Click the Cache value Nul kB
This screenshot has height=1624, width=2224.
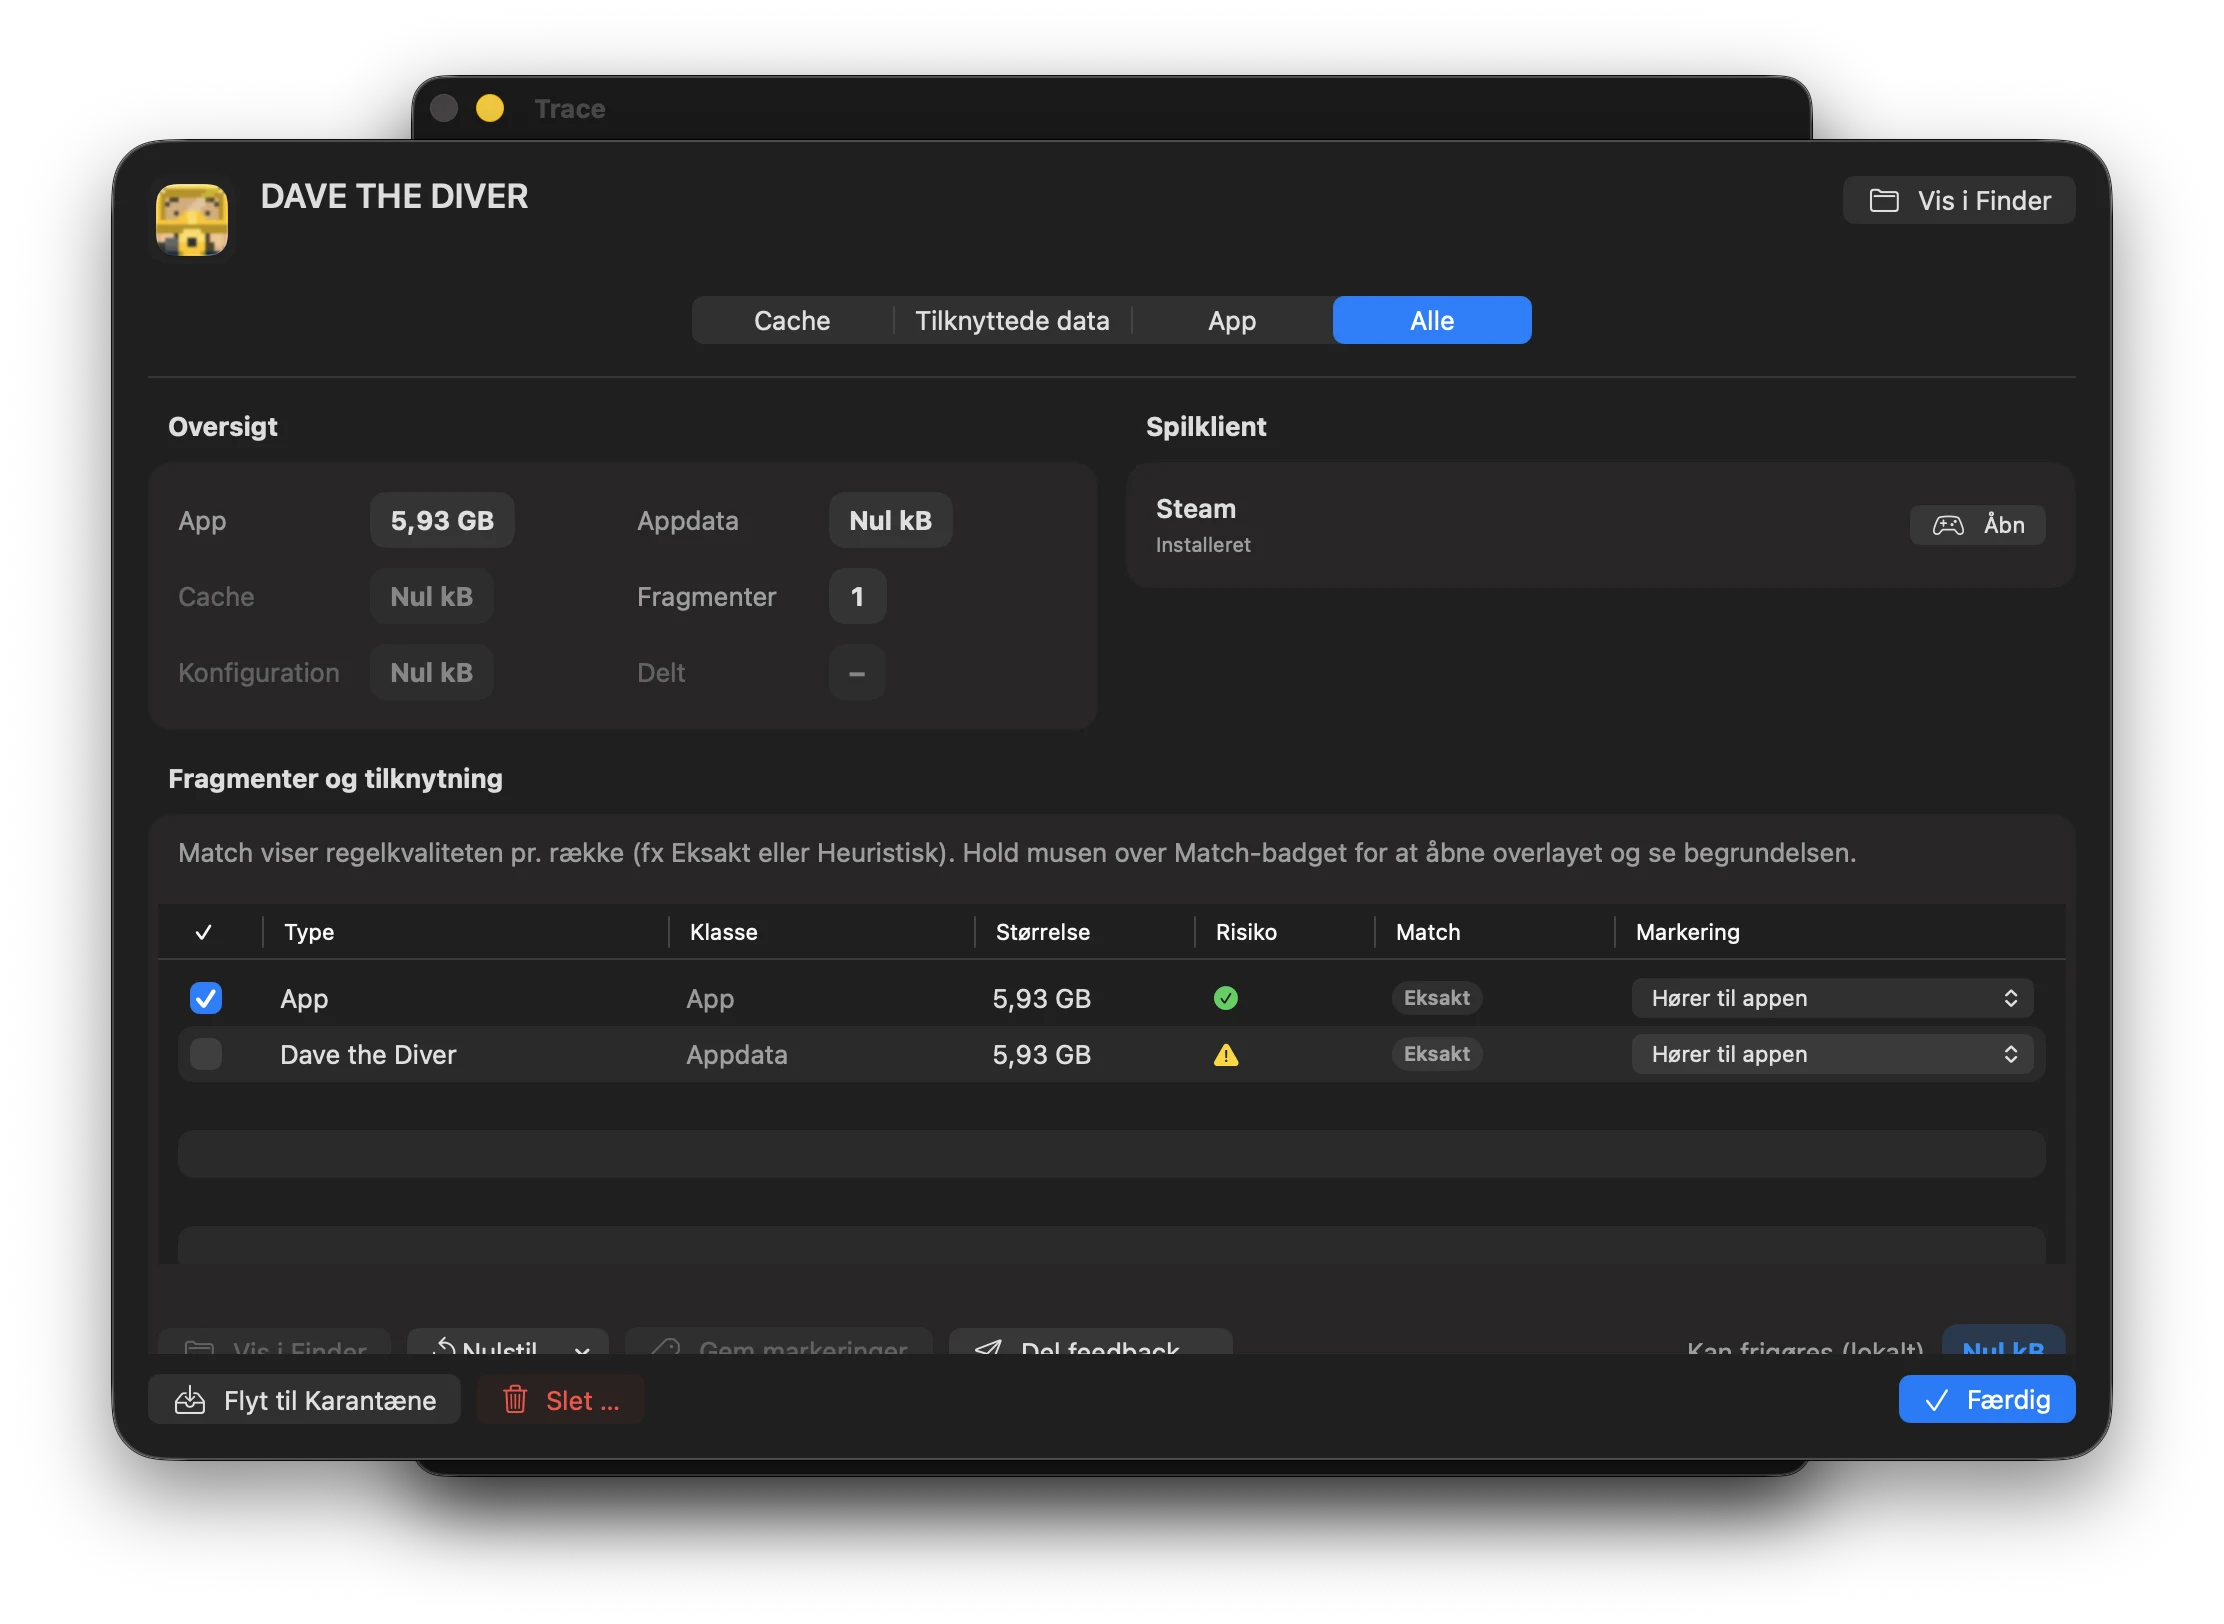click(x=431, y=596)
